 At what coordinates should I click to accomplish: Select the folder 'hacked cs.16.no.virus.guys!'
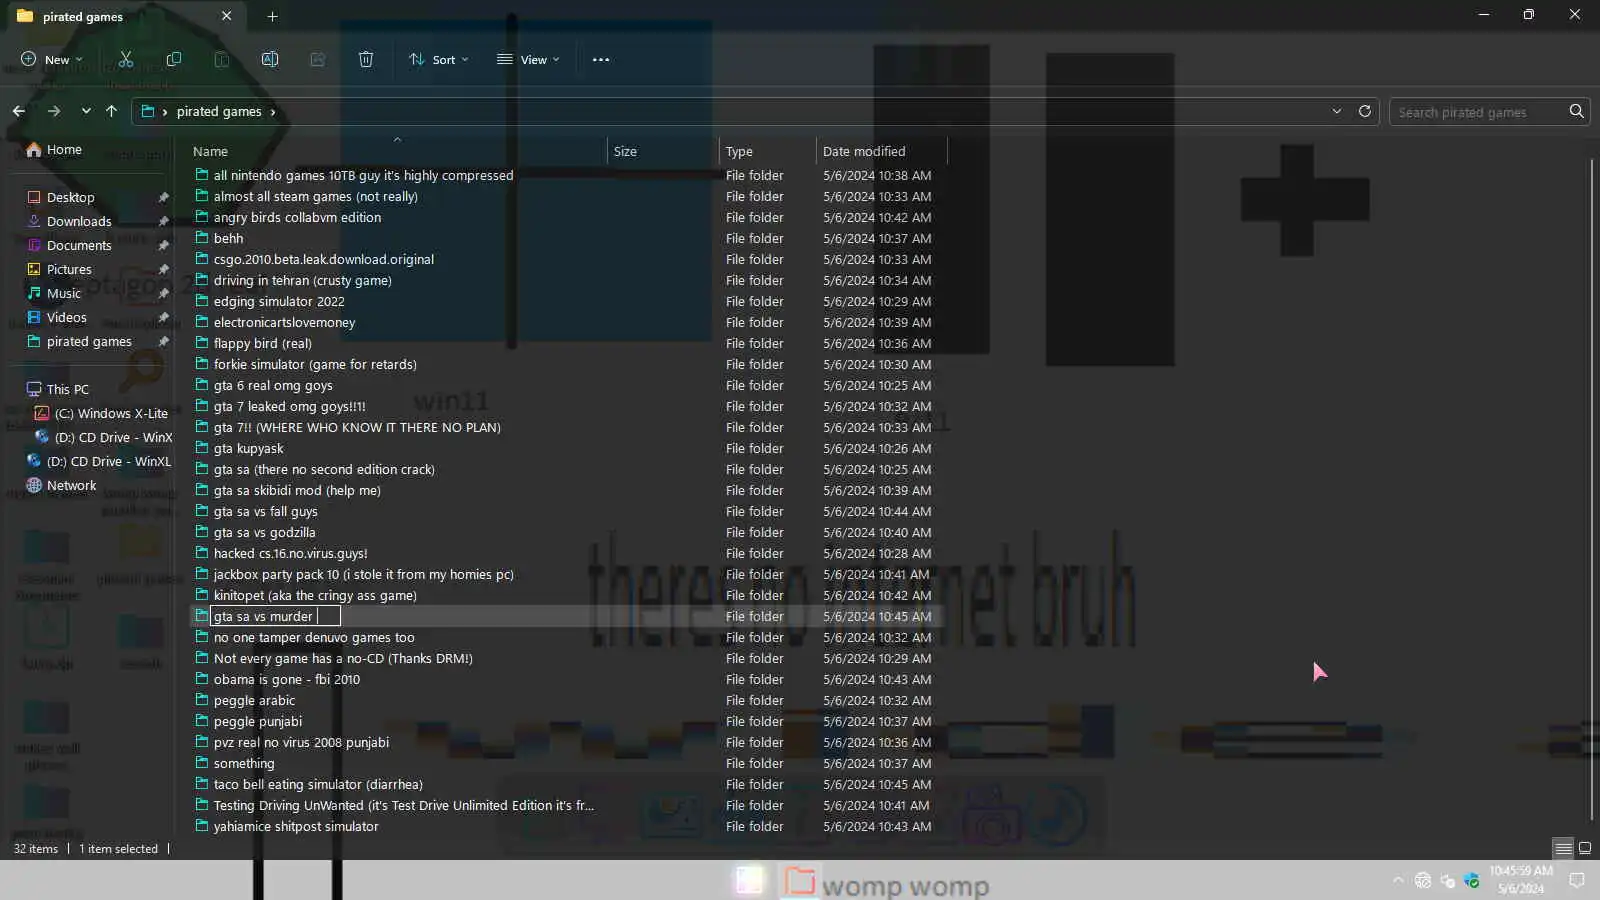pyautogui.click(x=291, y=553)
